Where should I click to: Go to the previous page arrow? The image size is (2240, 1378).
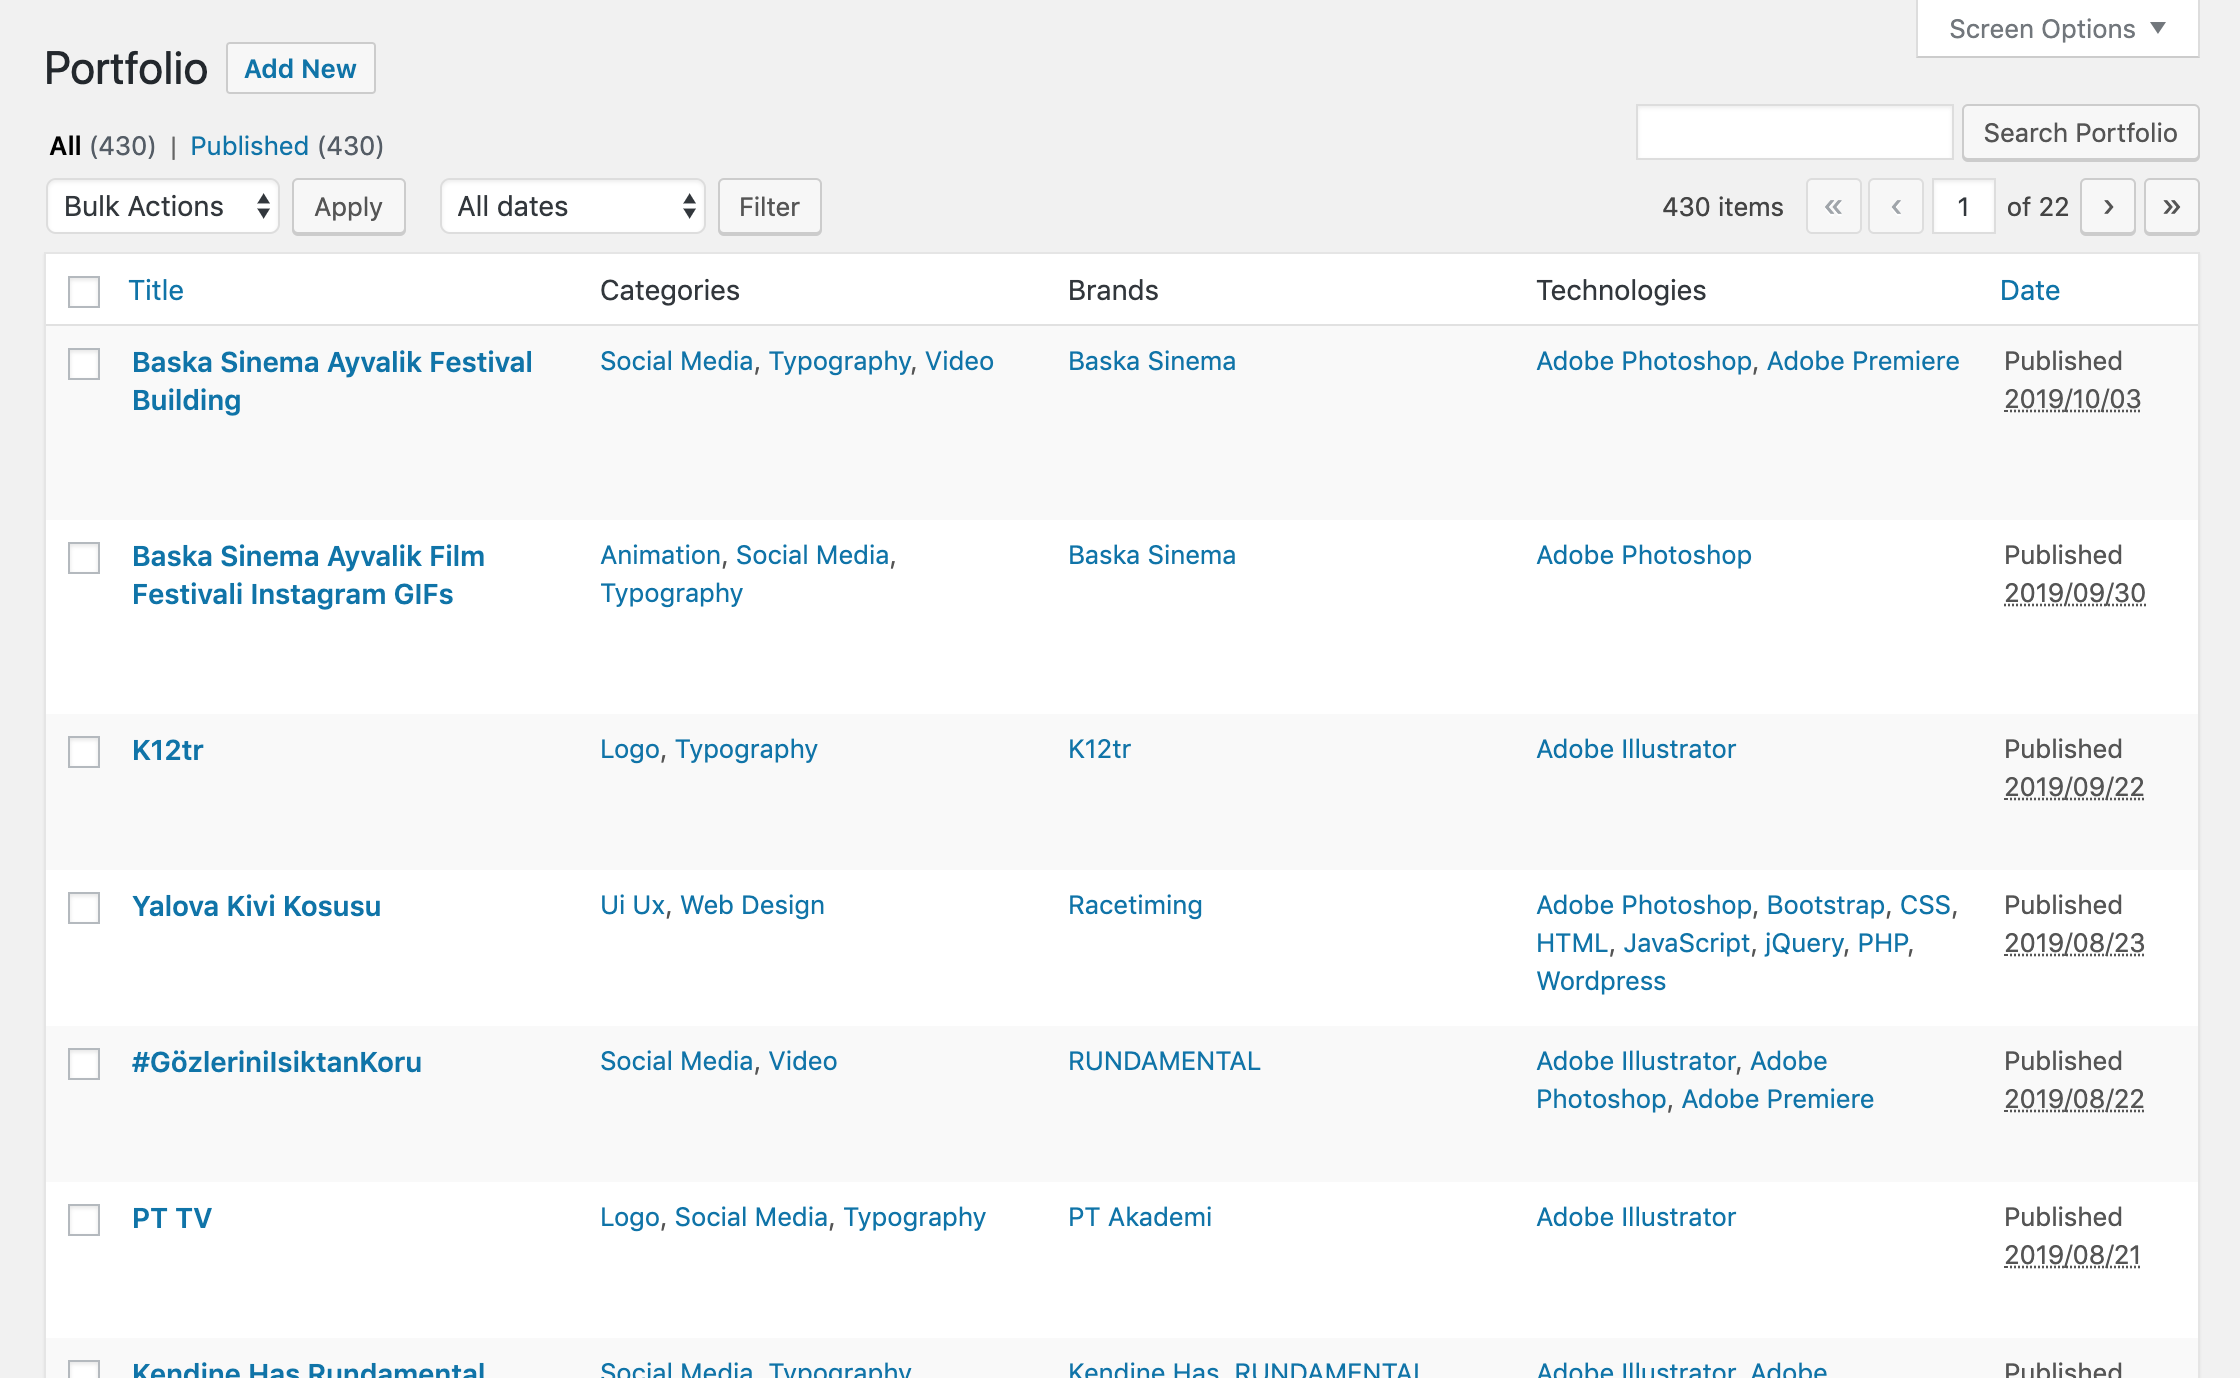tap(1896, 207)
